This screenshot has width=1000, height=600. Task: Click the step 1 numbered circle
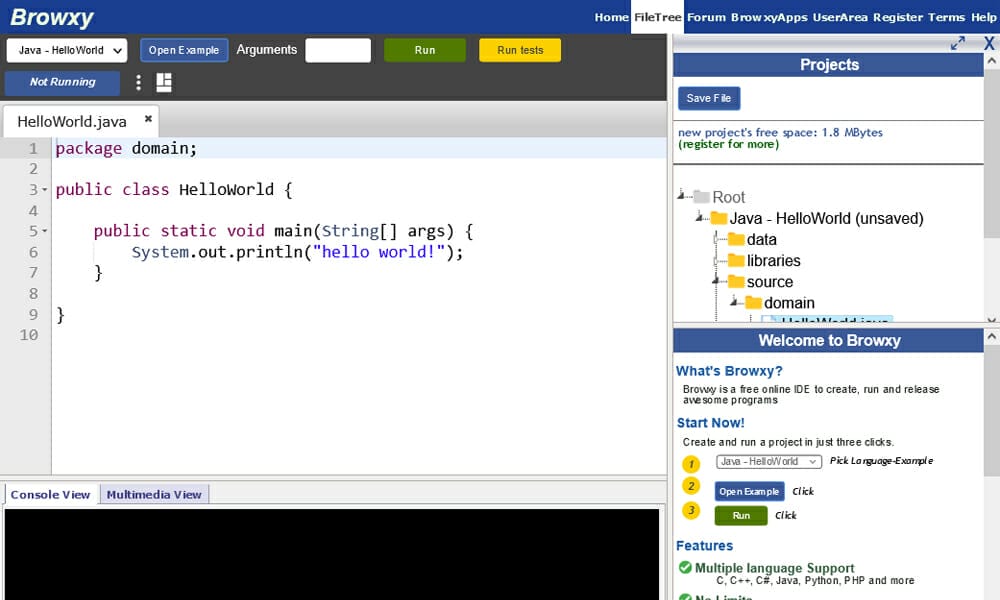coord(691,464)
